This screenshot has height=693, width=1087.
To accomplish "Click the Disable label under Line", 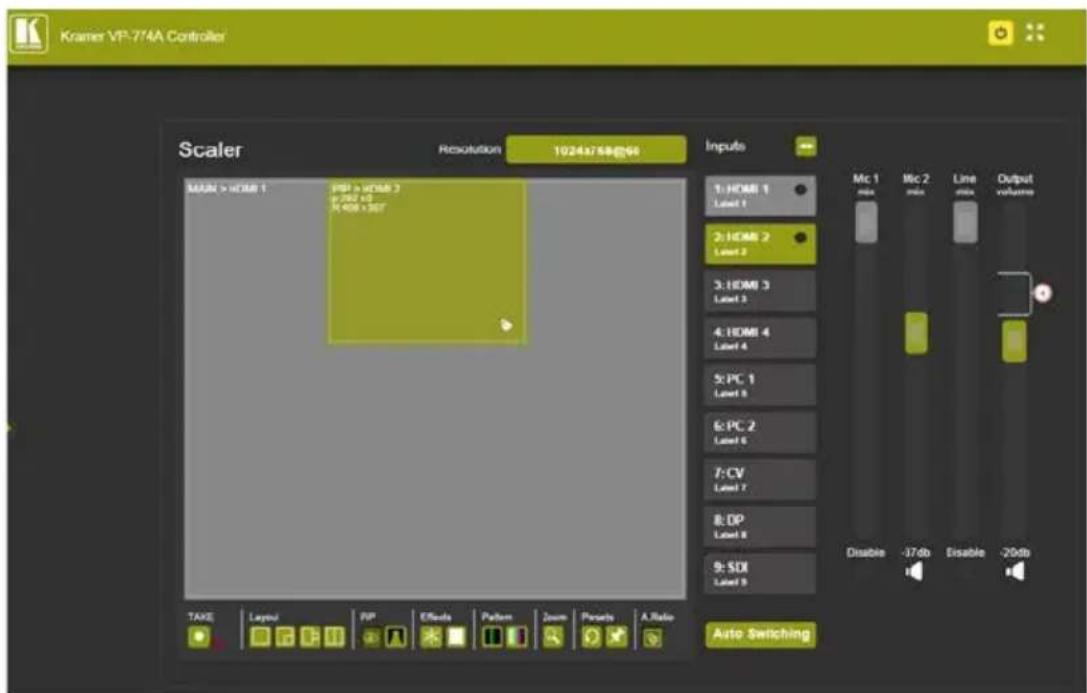I will point(966,552).
